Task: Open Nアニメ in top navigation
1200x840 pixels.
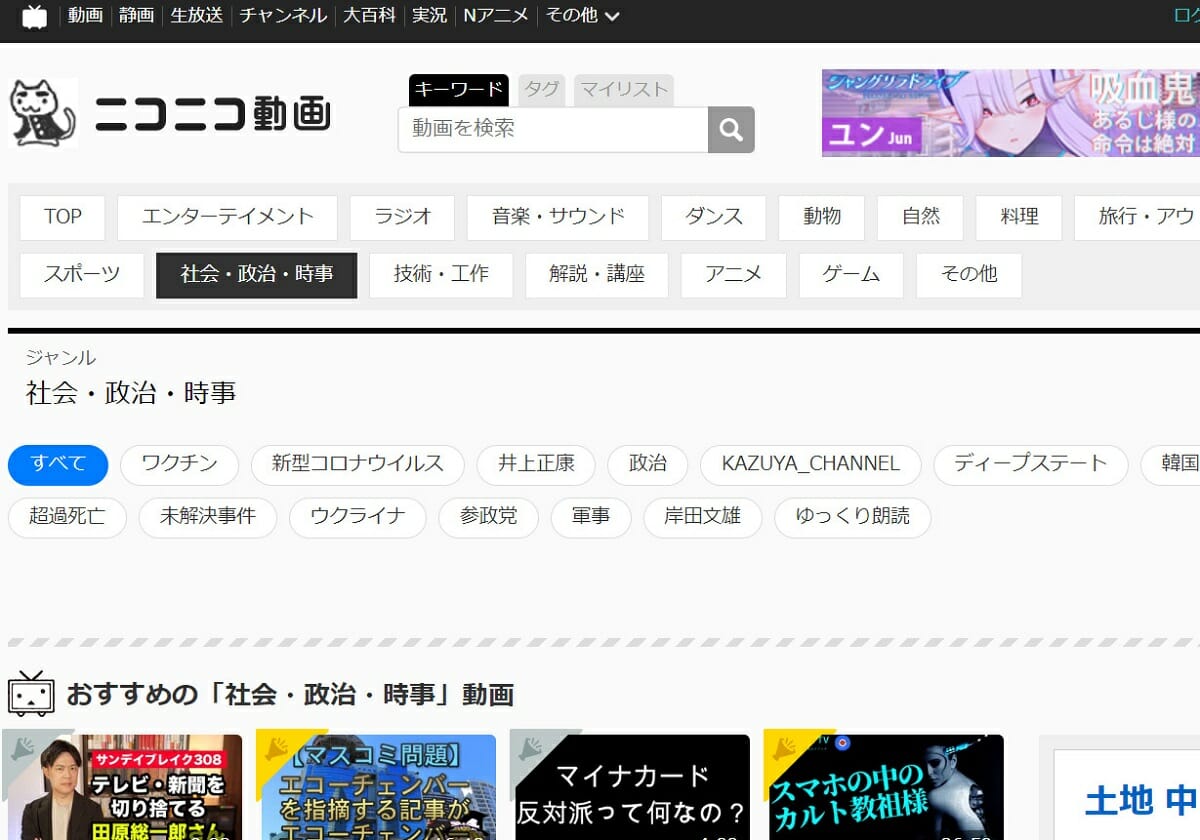Action: [x=496, y=16]
